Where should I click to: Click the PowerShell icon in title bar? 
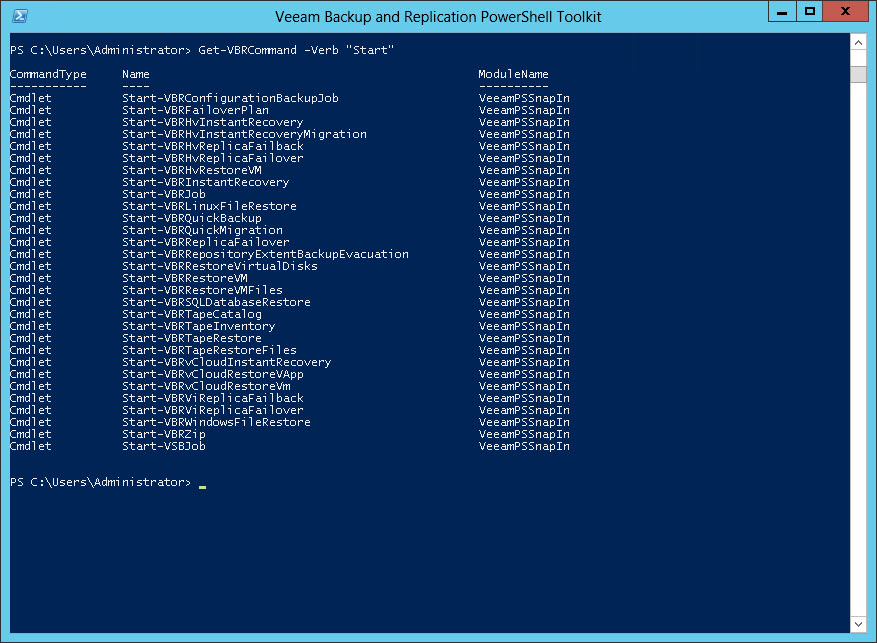point(20,16)
